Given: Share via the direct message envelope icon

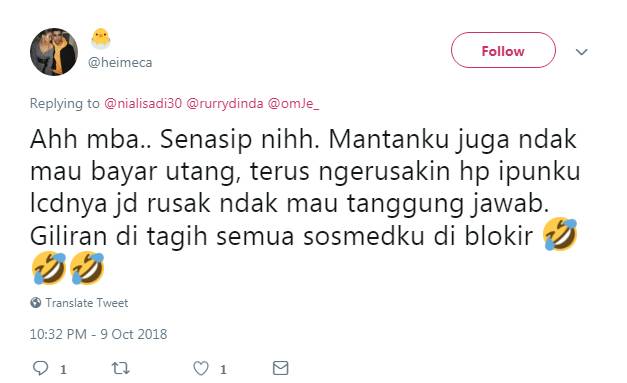Looking at the screenshot, I should 280,368.
